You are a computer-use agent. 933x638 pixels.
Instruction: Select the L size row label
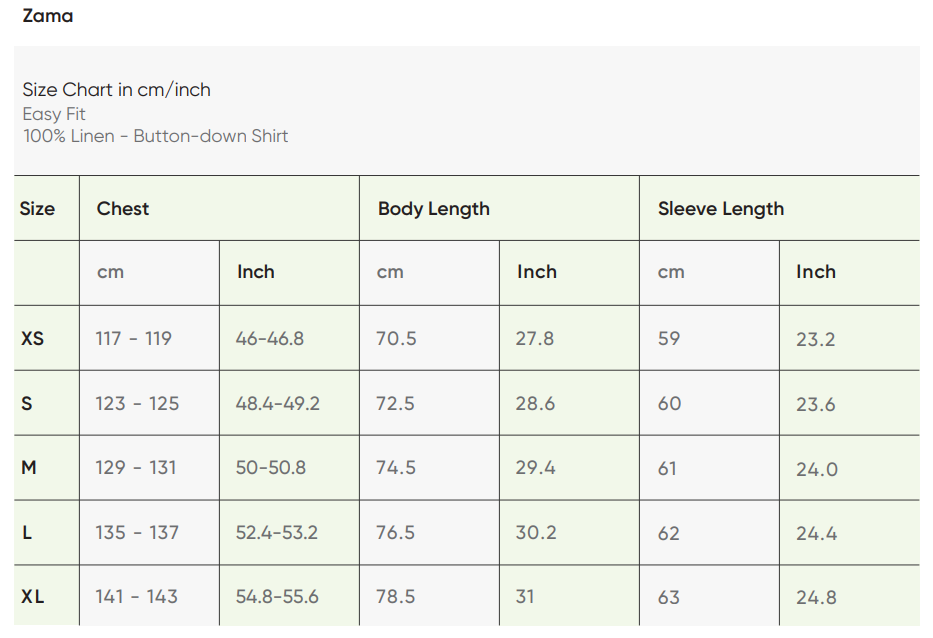(27, 533)
